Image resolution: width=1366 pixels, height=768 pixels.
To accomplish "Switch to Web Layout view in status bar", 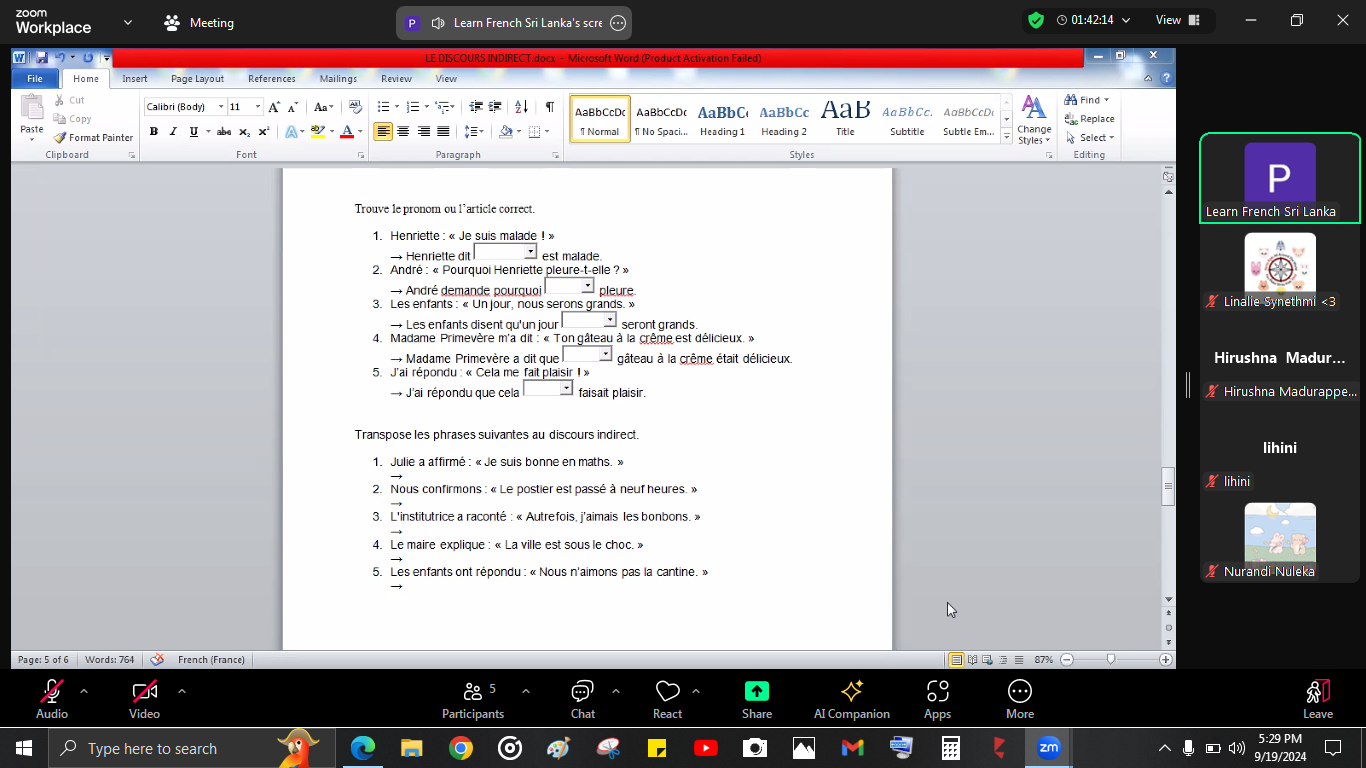I will [988, 660].
